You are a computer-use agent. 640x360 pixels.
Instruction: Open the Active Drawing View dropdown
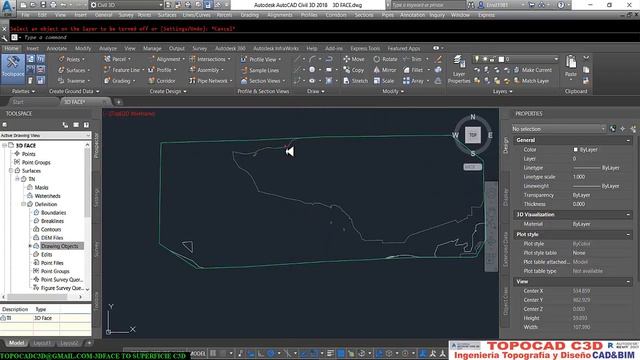[x=45, y=135]
